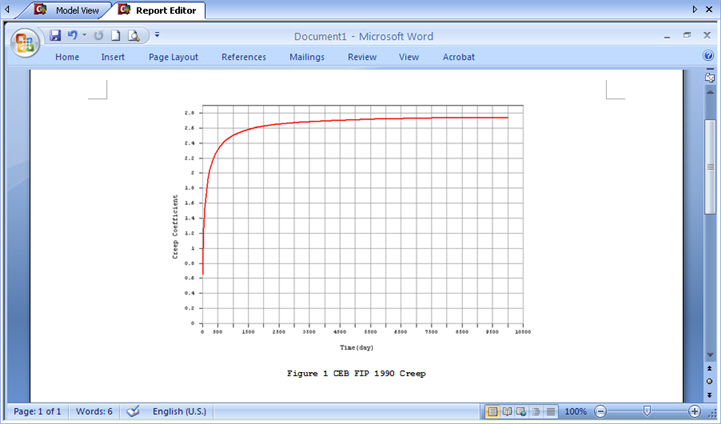Click the proofing errors status icon
The width and height of the screenshot is (721, 424).
click(132, 411)
